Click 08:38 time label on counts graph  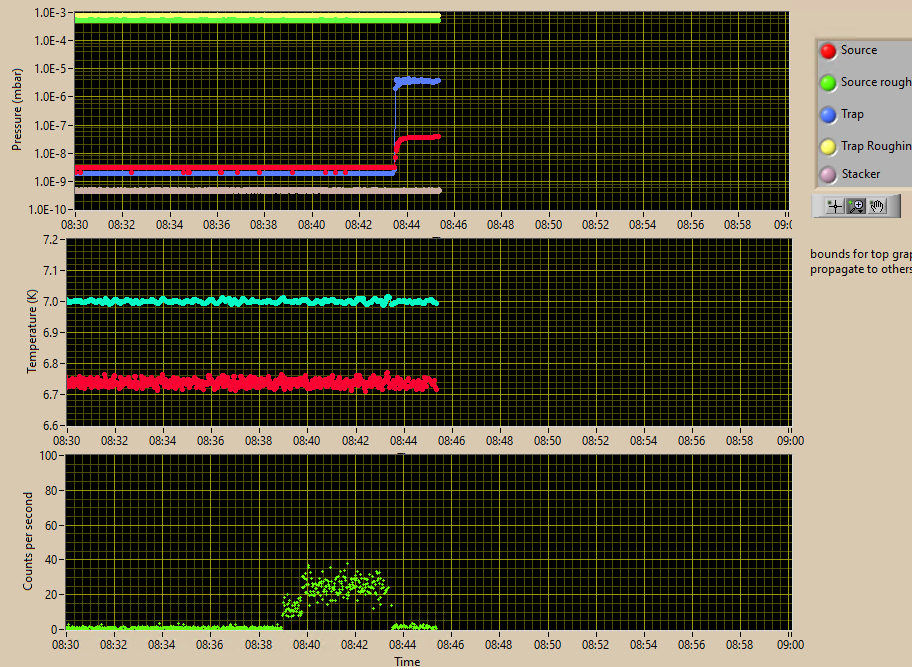258,644
